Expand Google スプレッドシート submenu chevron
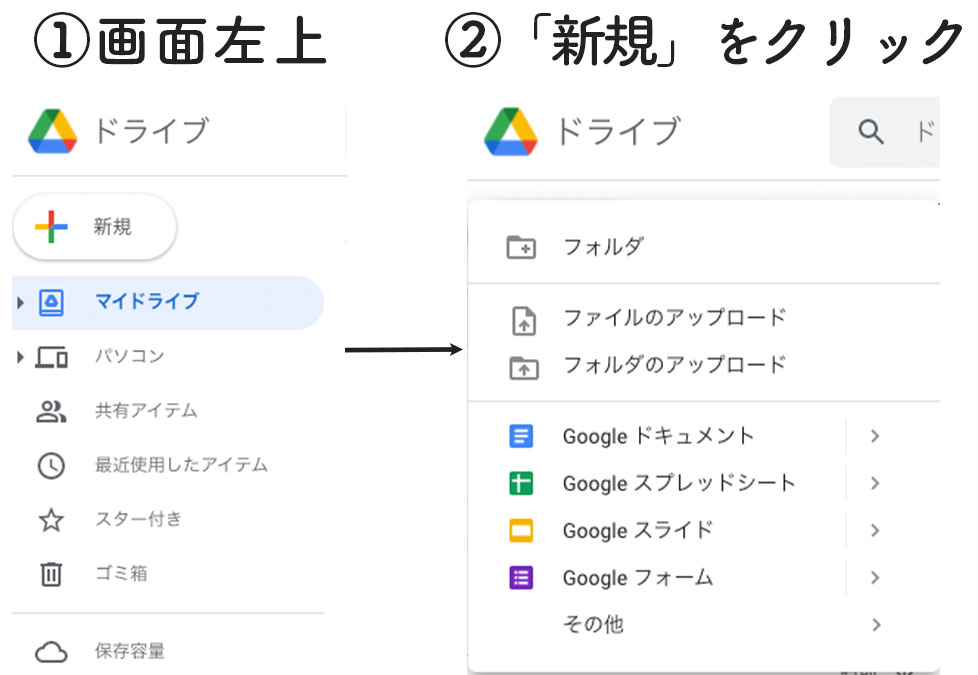Screen dimensions: 978x675 [x=875, y=483]
